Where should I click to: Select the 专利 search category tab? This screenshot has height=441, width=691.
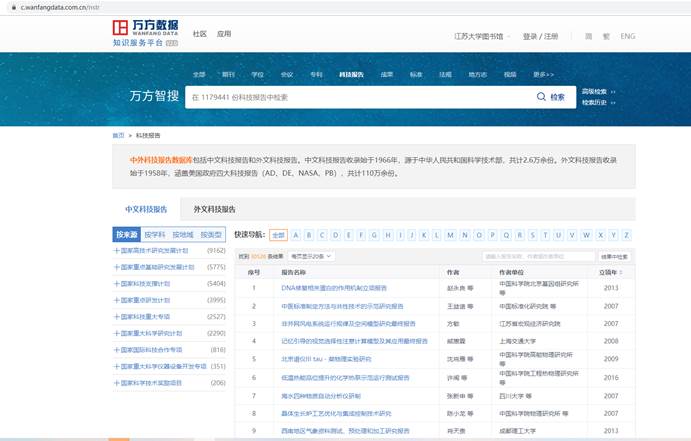pos(316,74)
